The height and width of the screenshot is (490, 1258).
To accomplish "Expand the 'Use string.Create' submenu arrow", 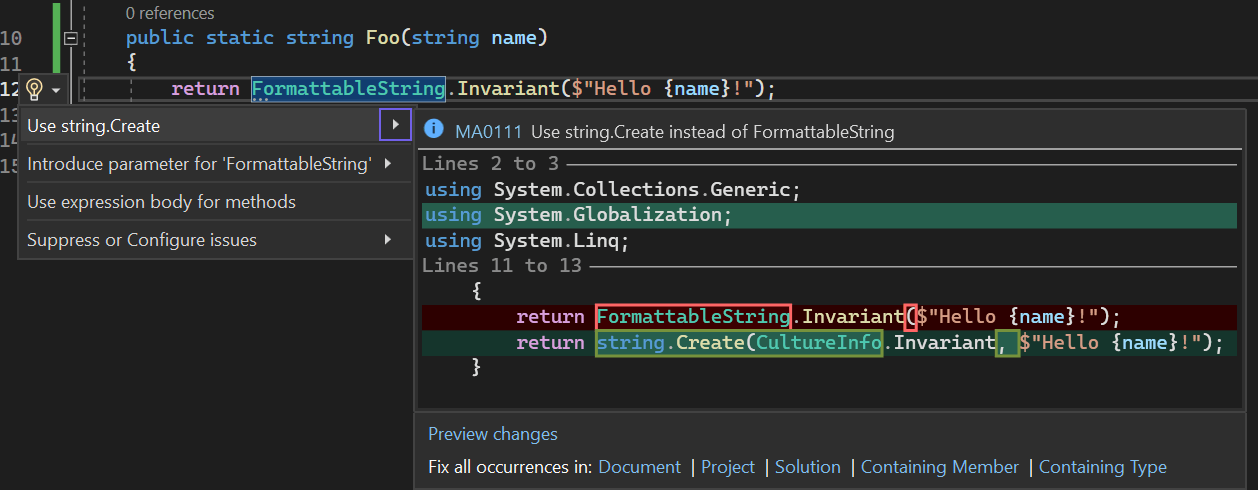I will (396, 125).
